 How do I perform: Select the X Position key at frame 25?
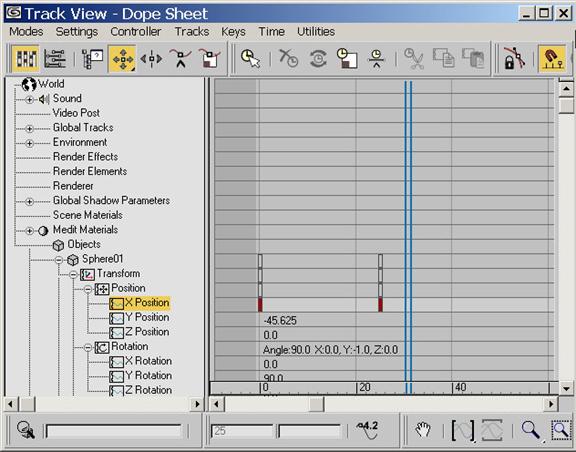[x=380, y=305]
